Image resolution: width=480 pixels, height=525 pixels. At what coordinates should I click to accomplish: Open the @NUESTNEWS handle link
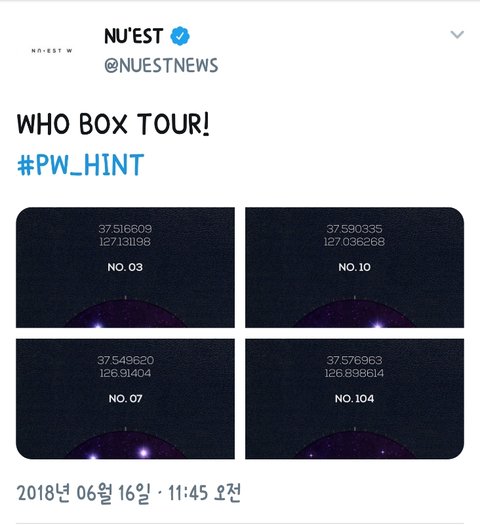pyautogui.click(x=161, y=66)
